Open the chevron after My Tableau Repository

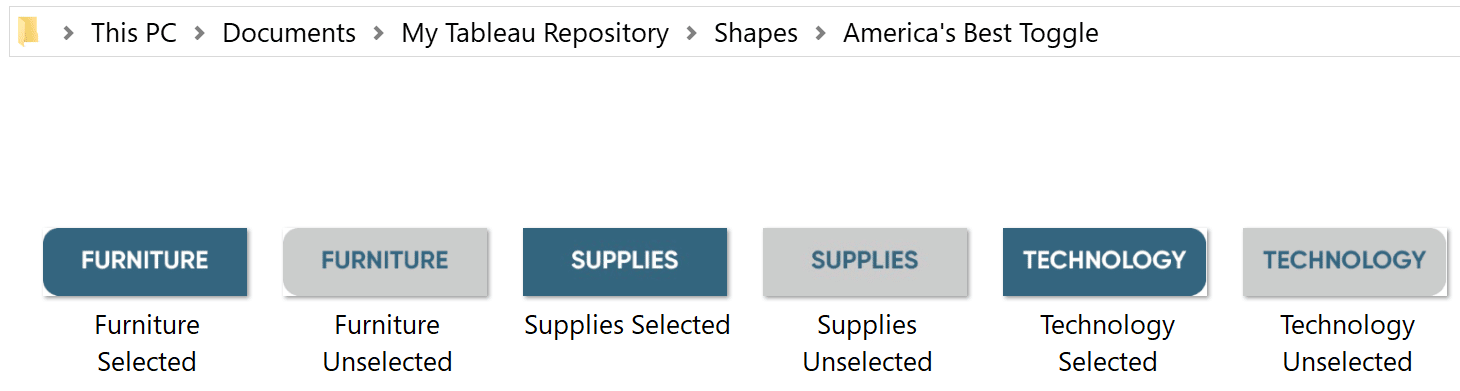click(692, 33)
